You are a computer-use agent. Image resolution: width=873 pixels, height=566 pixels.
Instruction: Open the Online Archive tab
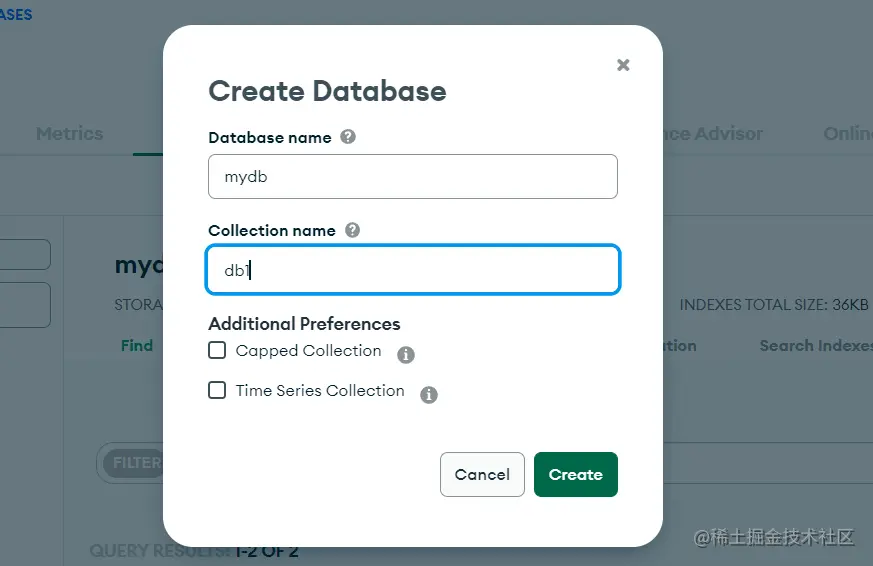[847, 133]
